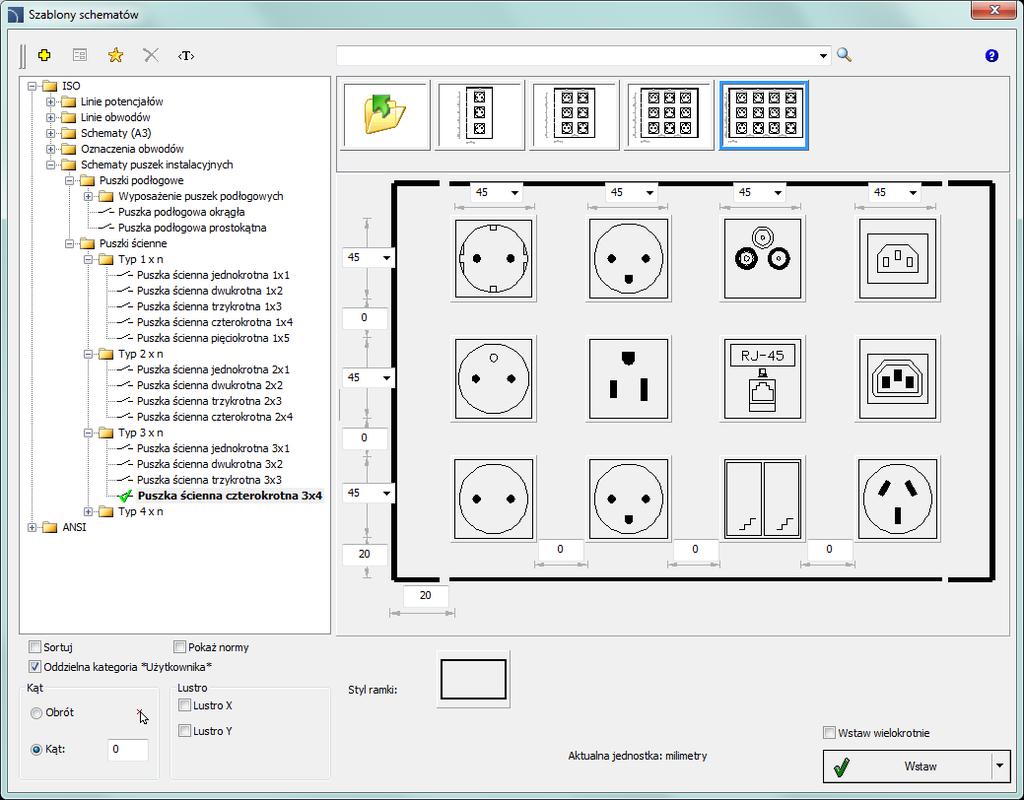The height and width of the screenshot is (800, 1024).
Task: Click the plain two-pin socket bottom-left
Action: (494, 499)
